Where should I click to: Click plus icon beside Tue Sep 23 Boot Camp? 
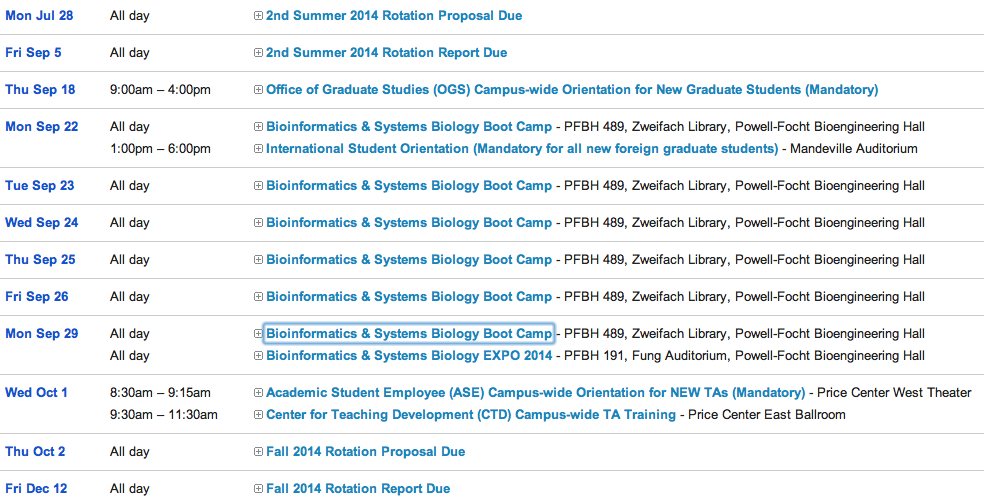258,186
